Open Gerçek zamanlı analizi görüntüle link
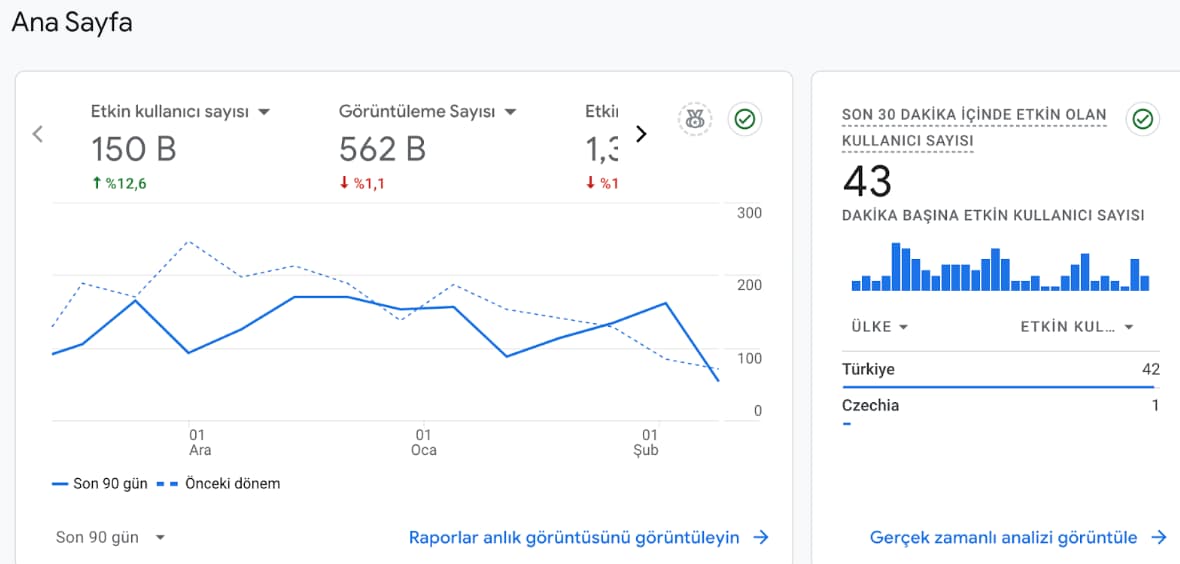 pyautogui.click(x=1003, y=538)
